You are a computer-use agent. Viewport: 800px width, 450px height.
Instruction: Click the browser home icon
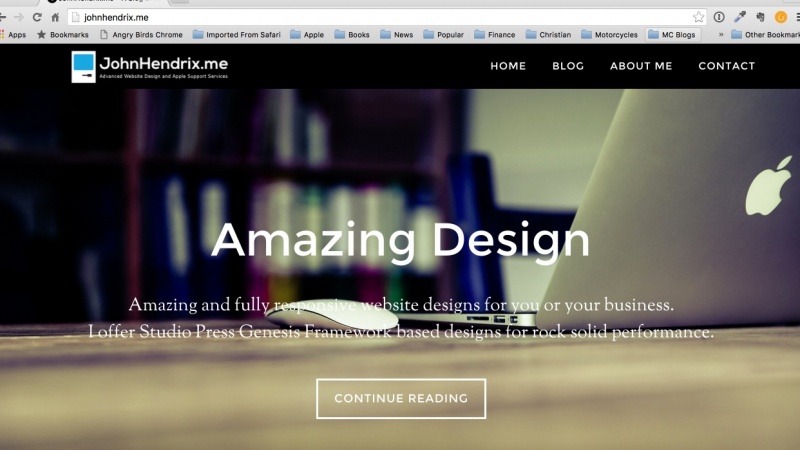(x=55, y=17)
